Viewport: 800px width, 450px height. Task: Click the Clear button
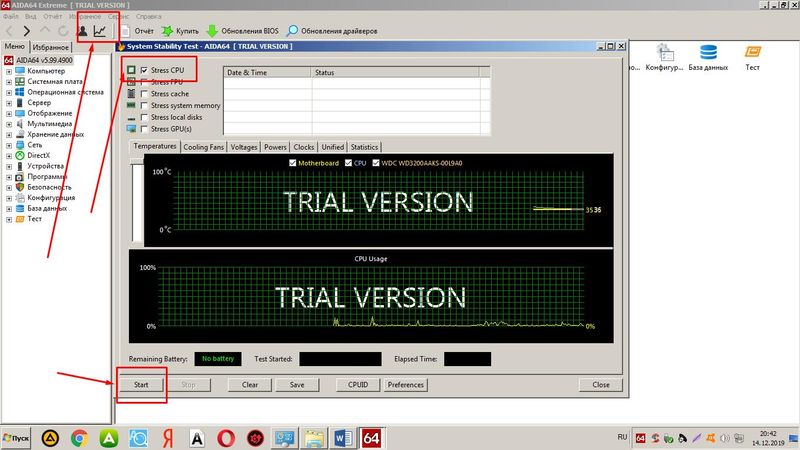pos(250,385)
